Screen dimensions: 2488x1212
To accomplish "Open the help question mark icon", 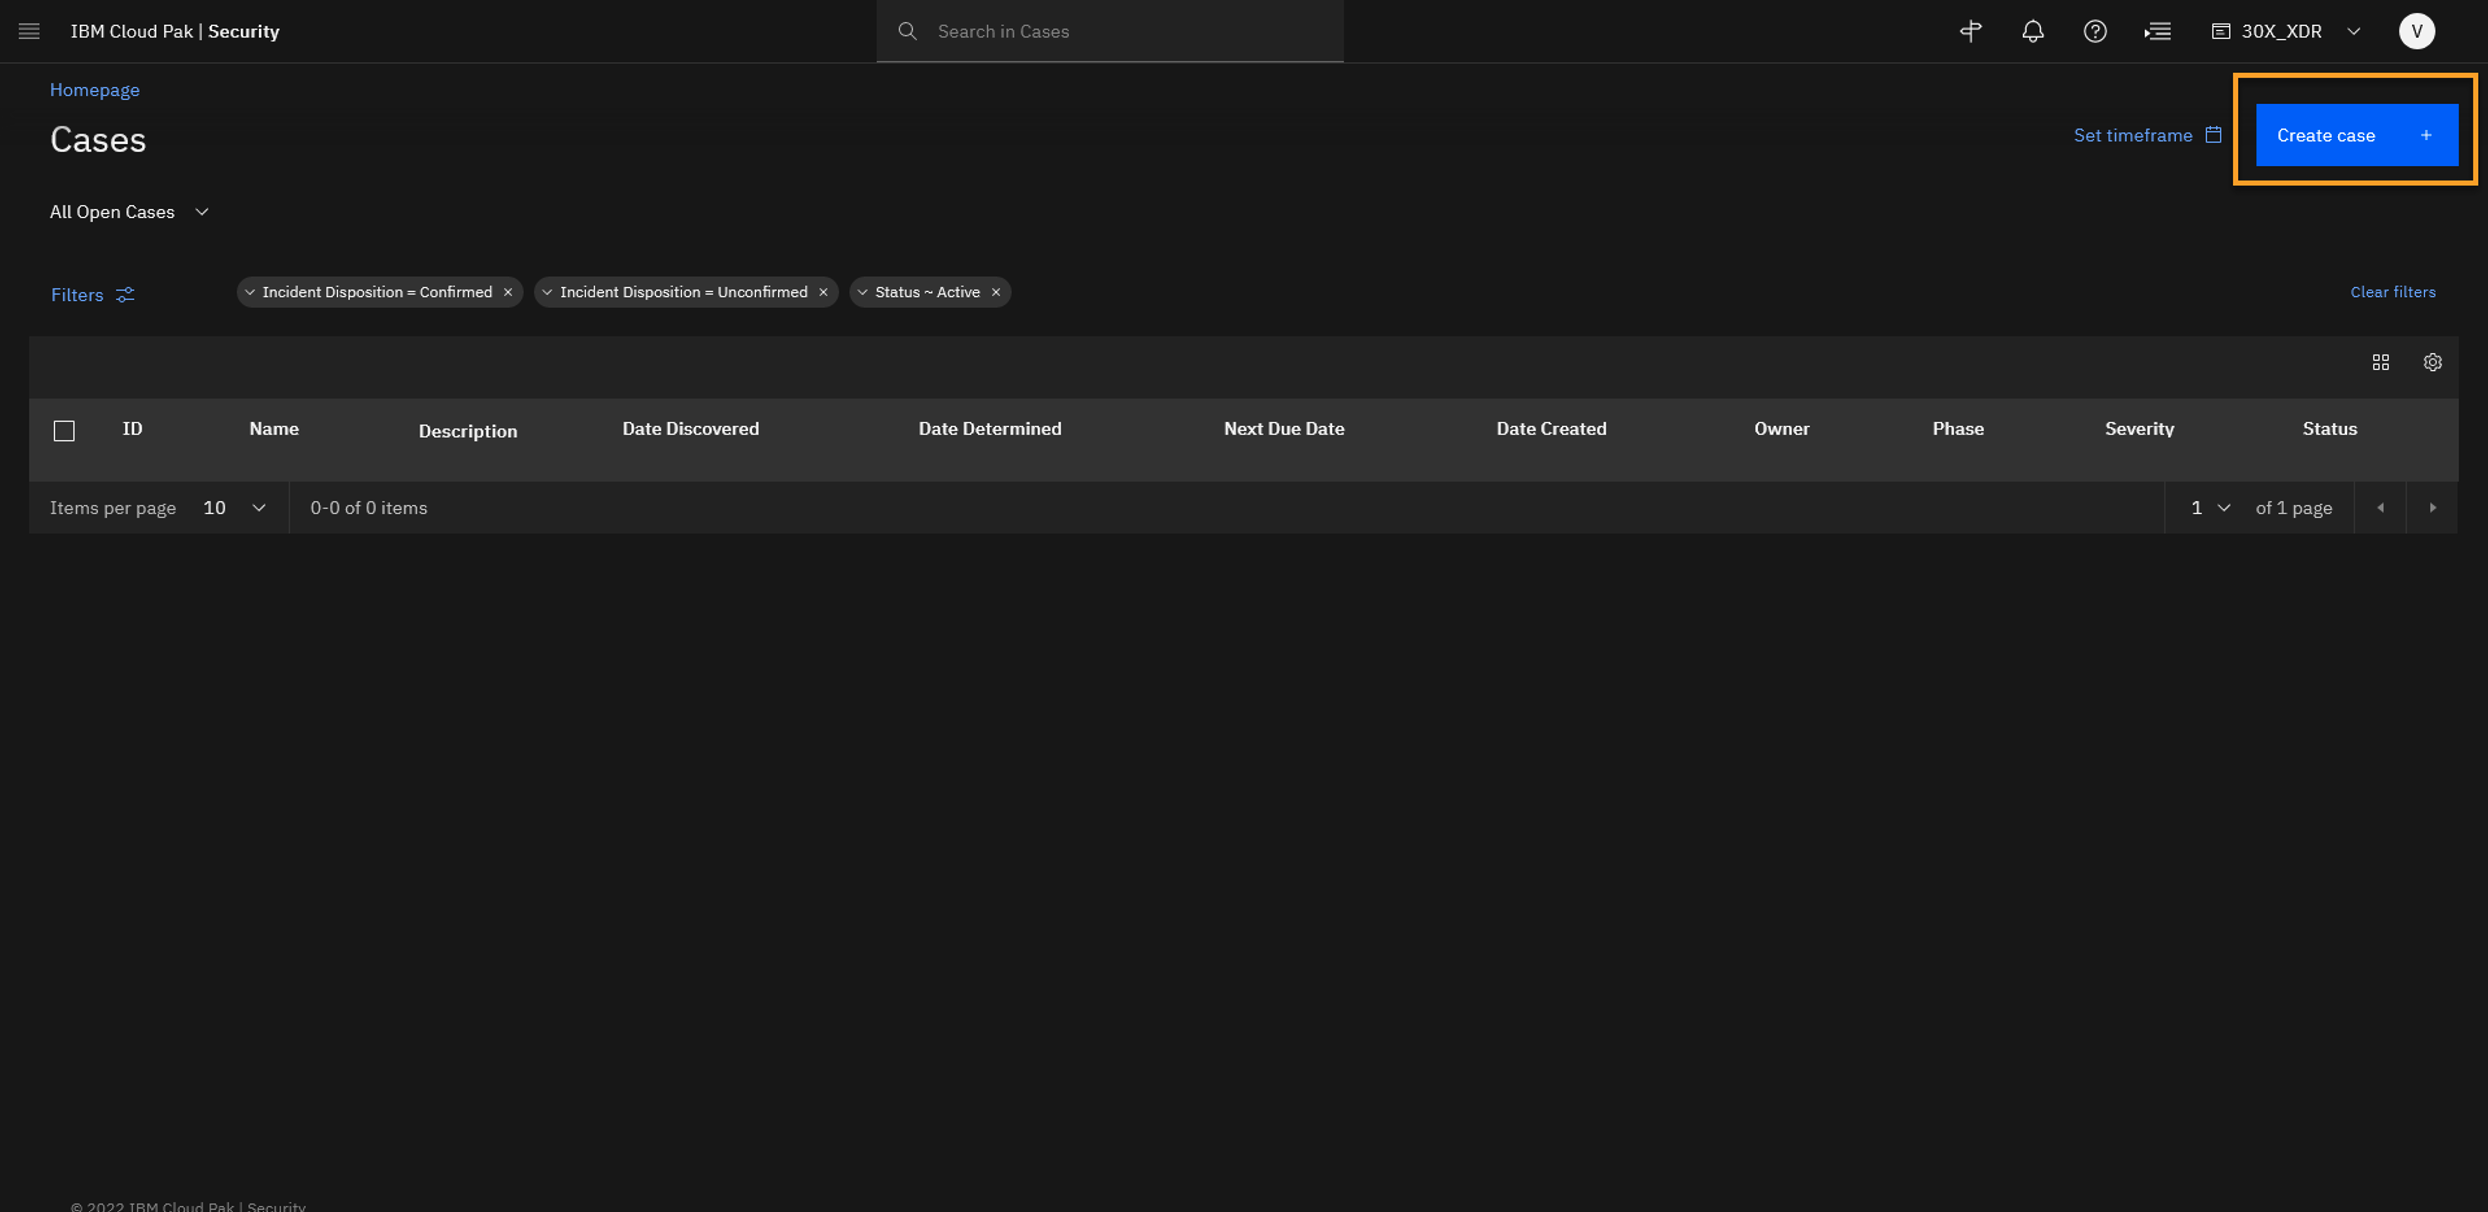I will click(2095, 31).
